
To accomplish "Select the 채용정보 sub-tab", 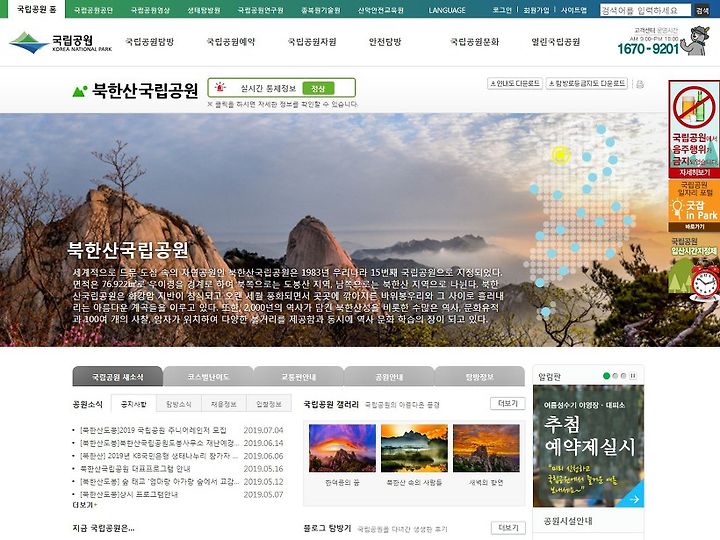I will 224,404.
